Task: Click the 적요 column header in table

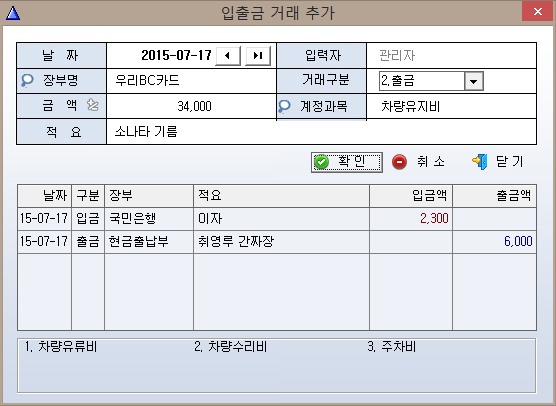Action: pos(282,196)
